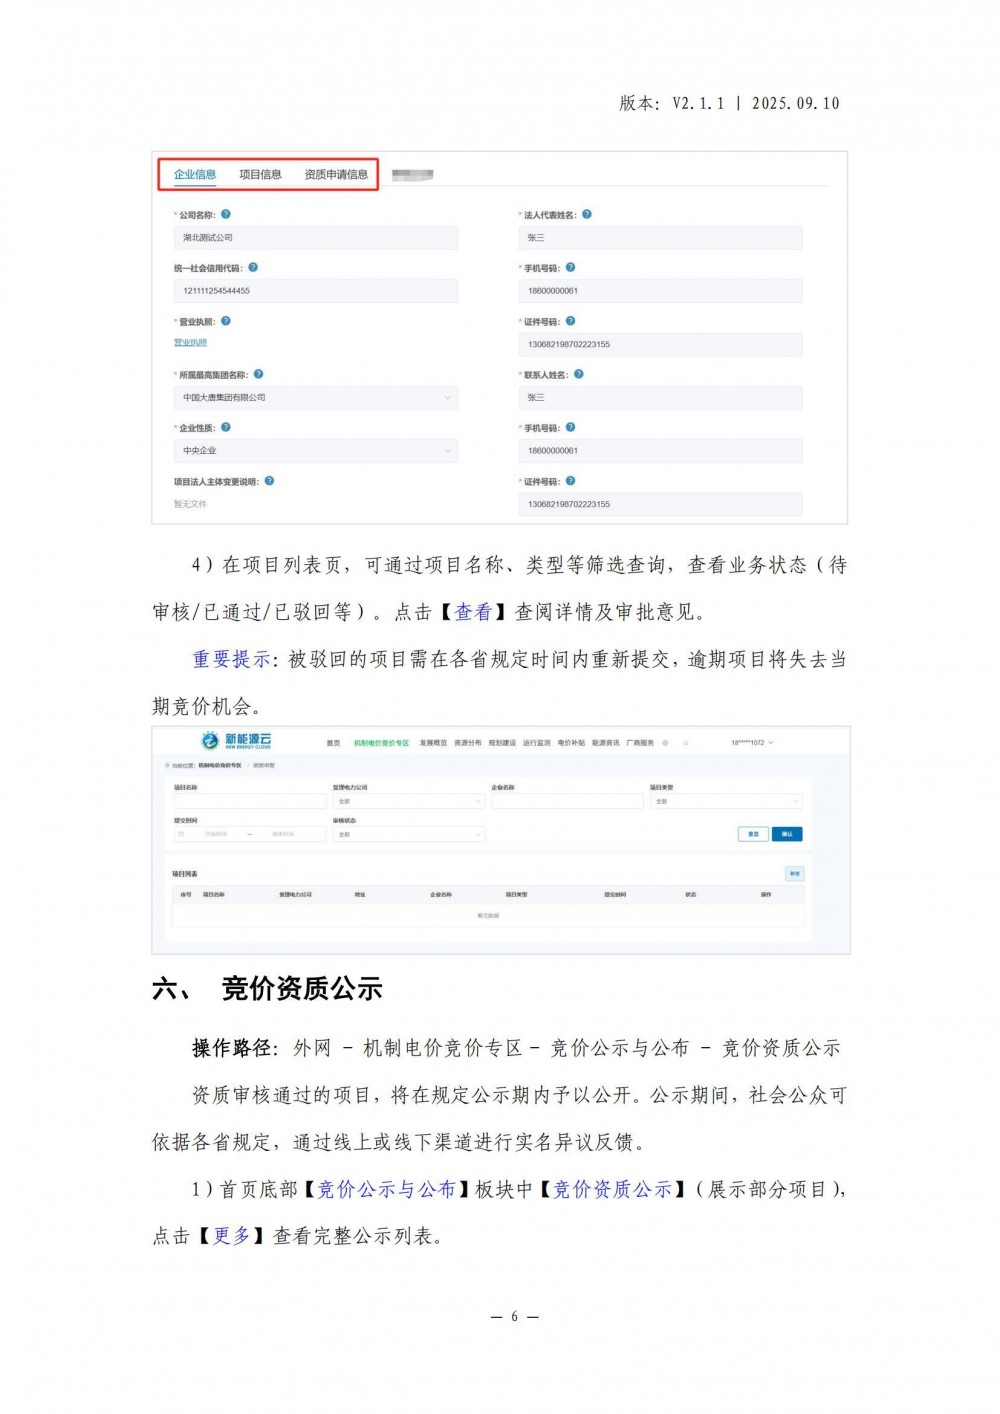Go to 运行监测 in the navigation
1000x1414 pixels.
click(537, 743)
